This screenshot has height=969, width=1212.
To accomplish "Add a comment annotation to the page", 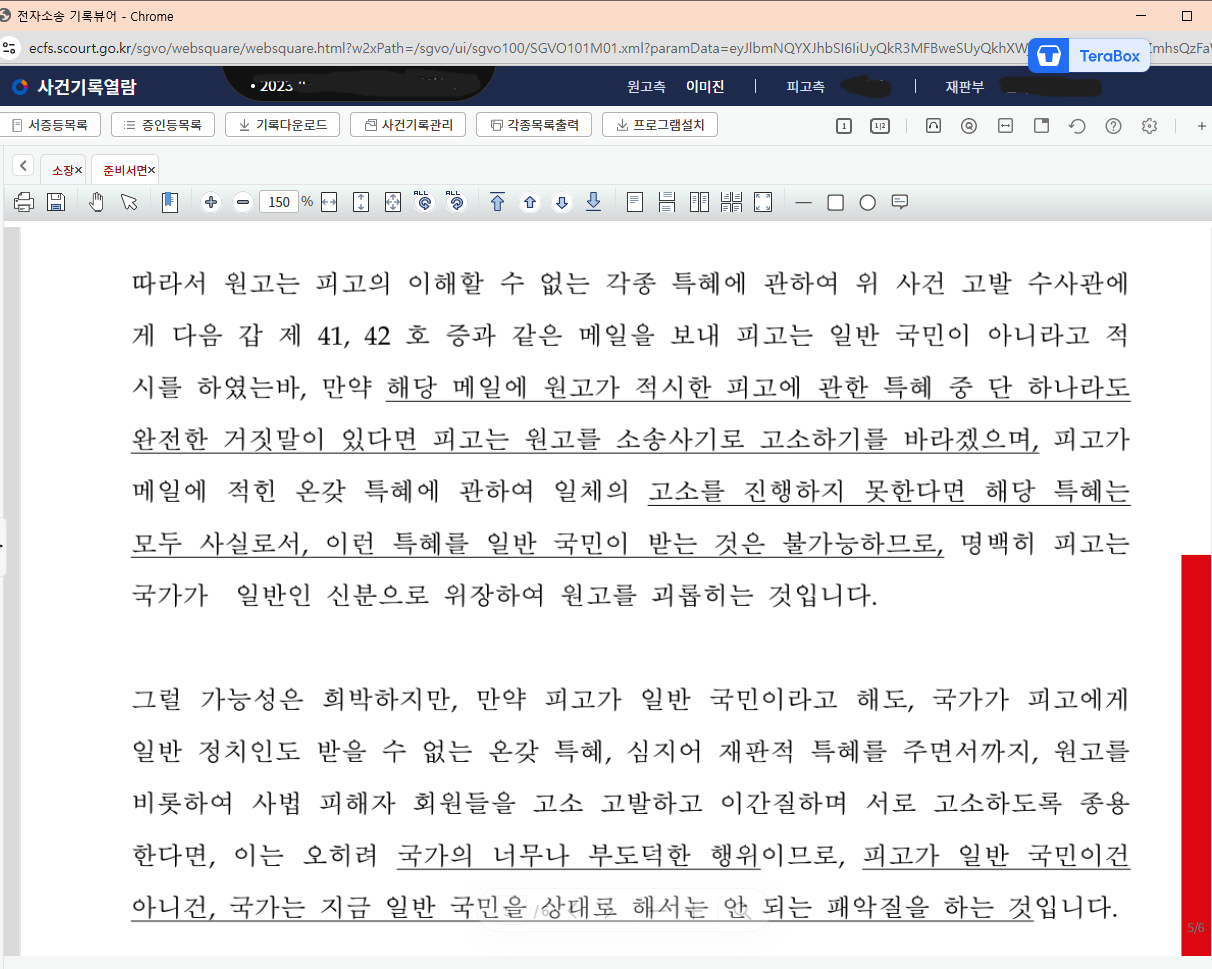I will (899, 201).
